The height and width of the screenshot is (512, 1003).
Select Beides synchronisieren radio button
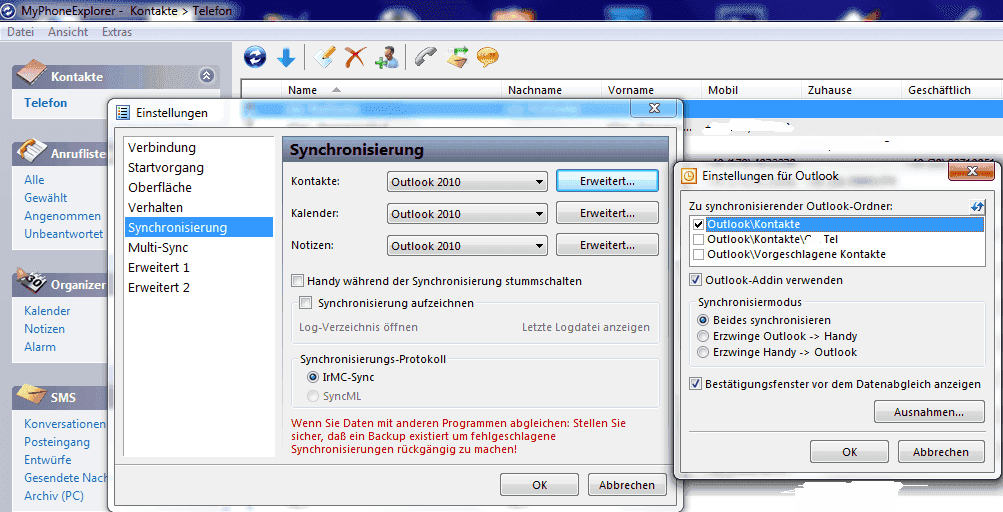click(703, 320)
